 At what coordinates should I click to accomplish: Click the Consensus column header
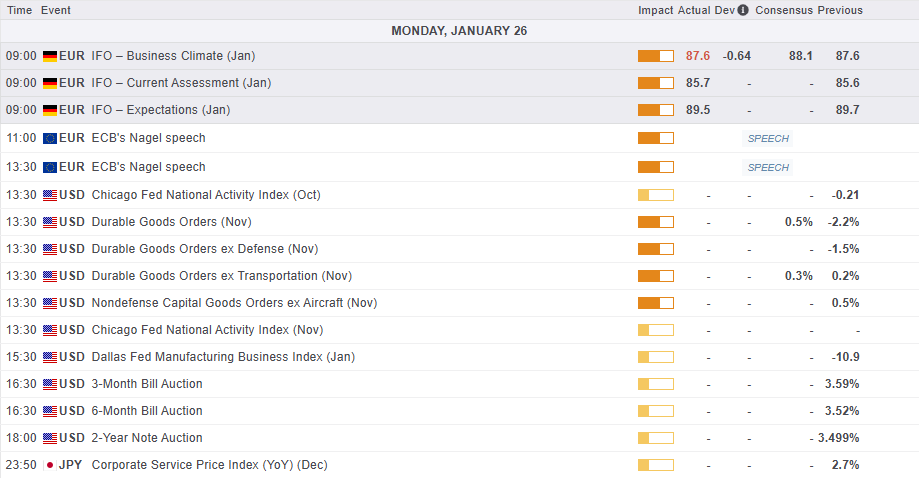tap(783, 10)
